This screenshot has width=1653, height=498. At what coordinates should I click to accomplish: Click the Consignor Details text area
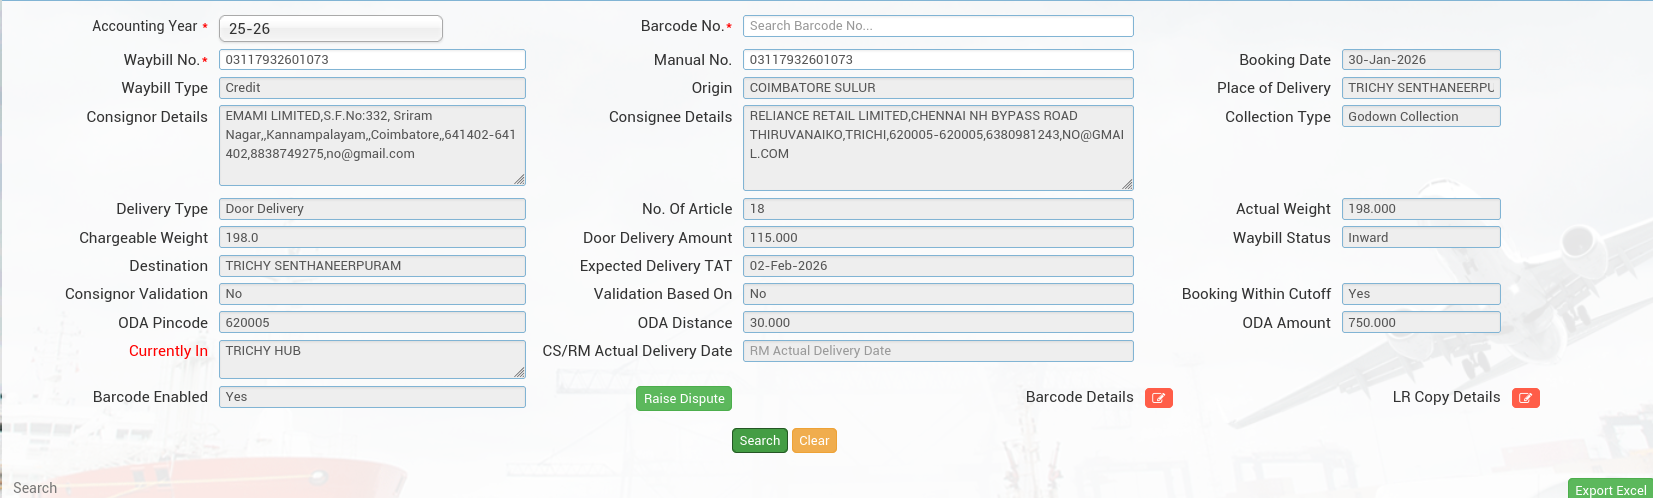pos(372,145)
